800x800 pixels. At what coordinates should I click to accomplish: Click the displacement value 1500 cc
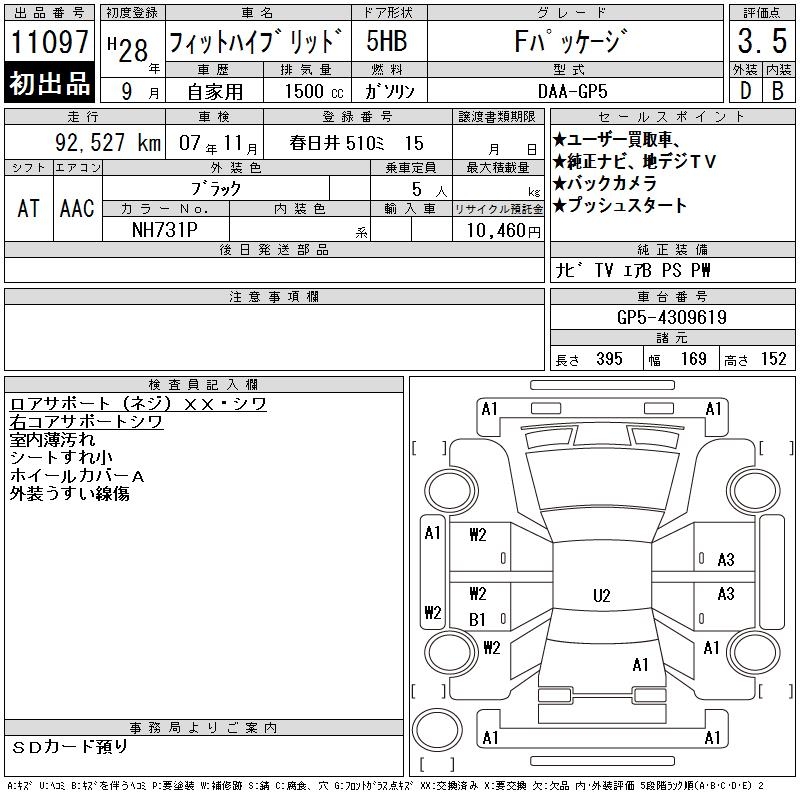(314, 92)
